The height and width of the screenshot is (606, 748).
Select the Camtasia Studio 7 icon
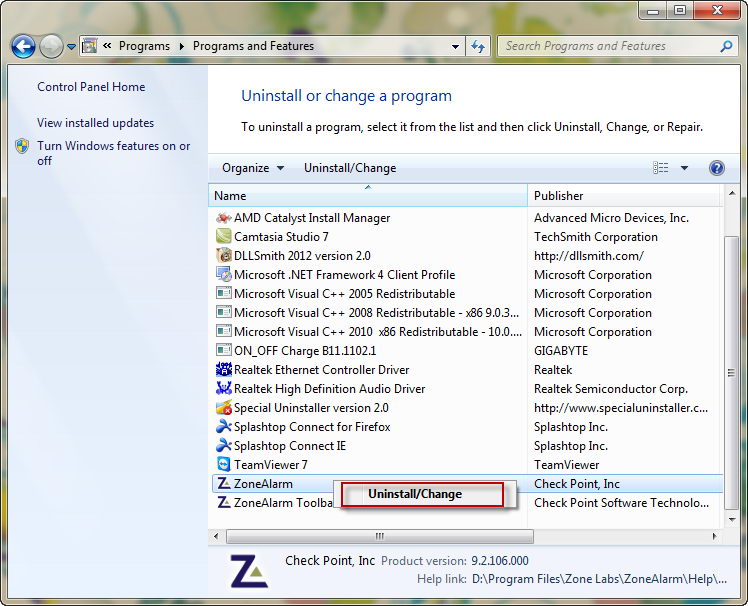point(224,237)
